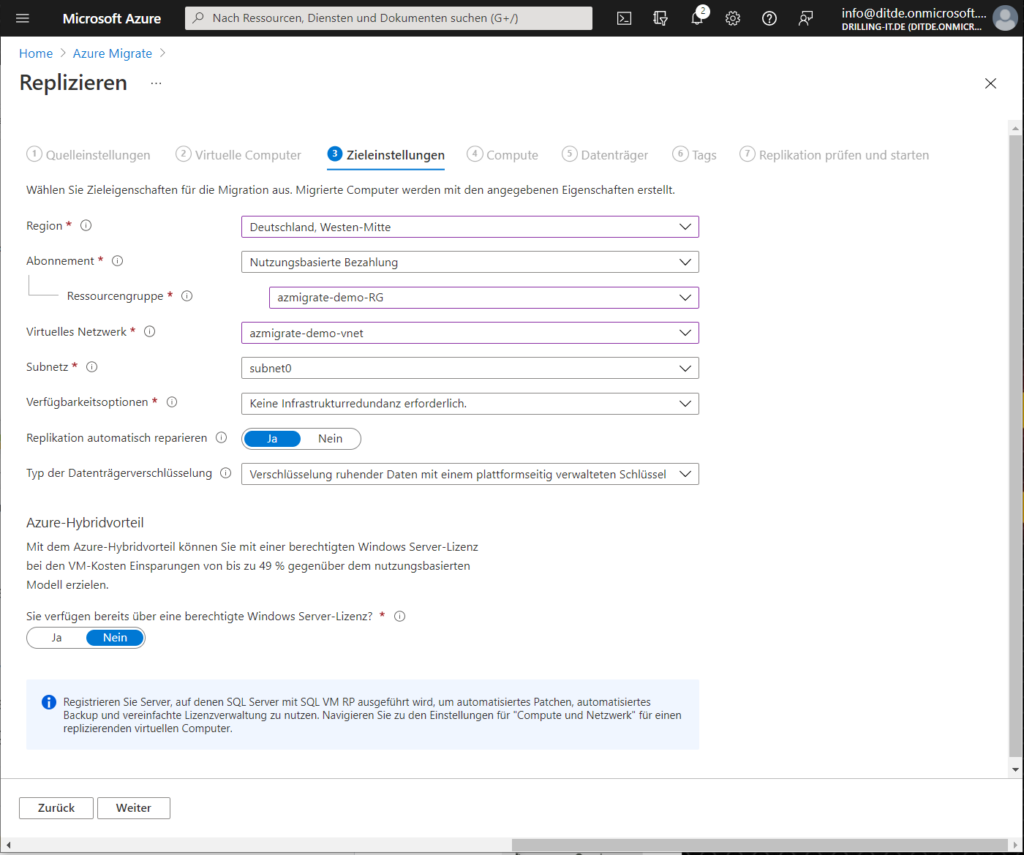This screenshot has height=855, width=1024.
Task: Show info tooltip for Ressourcengruppe
Action: pos(187,296)
